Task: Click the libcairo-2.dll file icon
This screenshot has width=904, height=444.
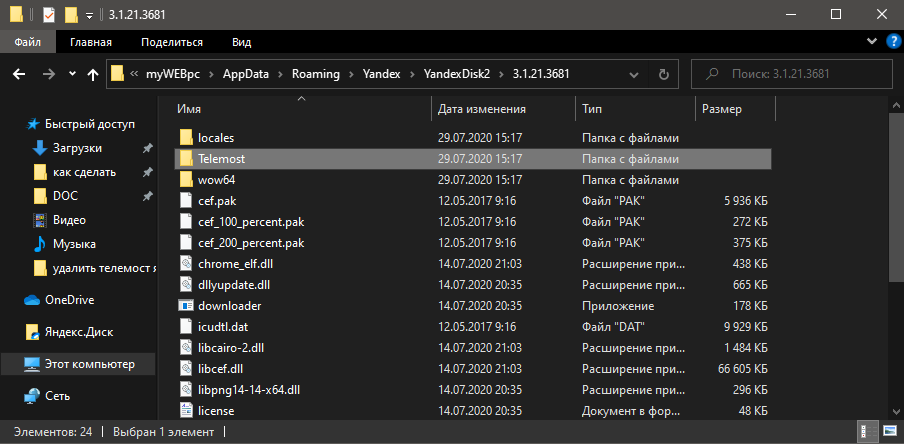Action: coord(186,348)
